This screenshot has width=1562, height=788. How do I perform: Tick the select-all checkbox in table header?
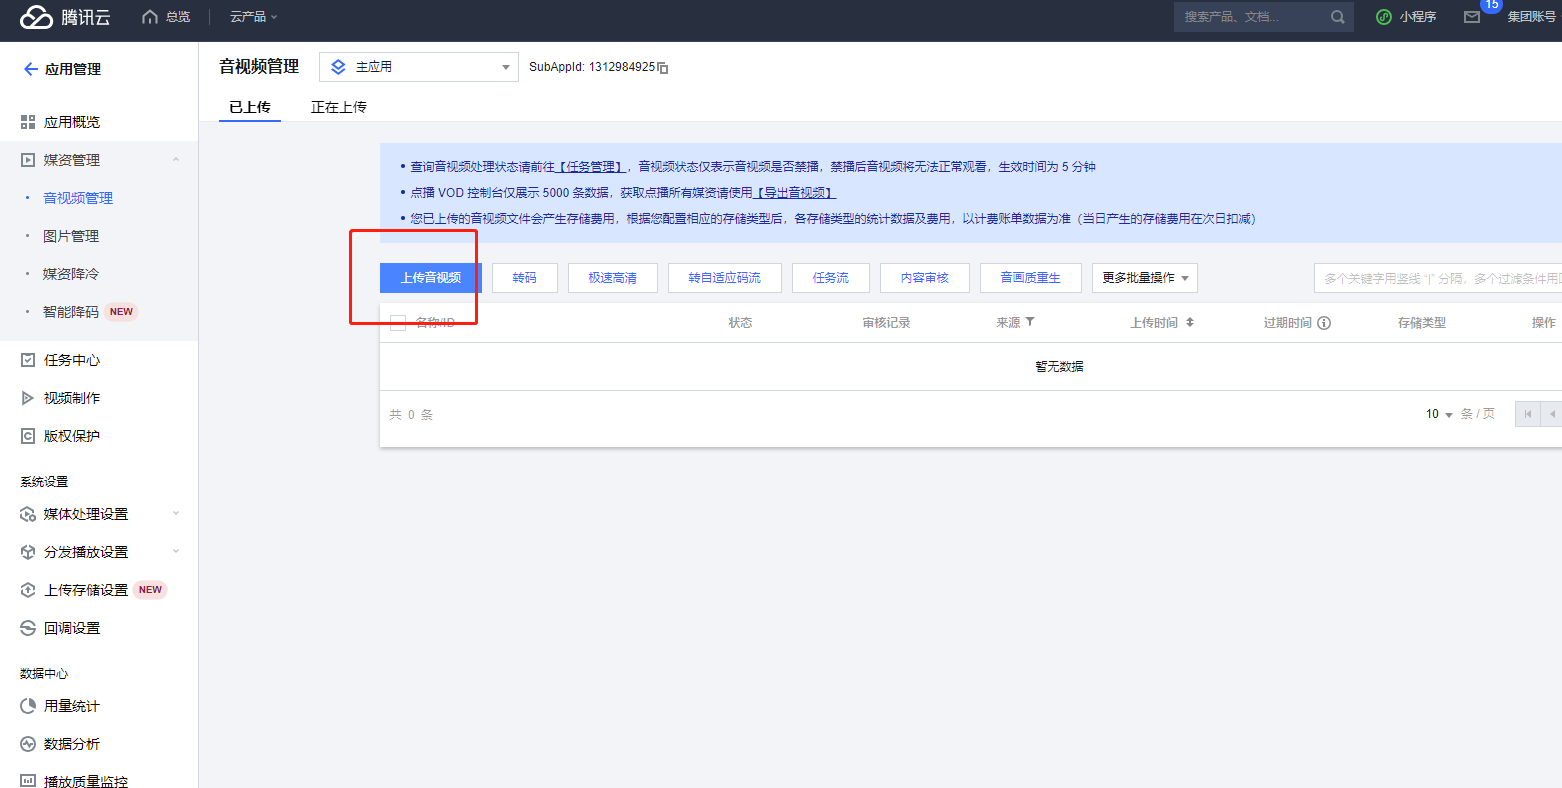(x=398, y=323)
